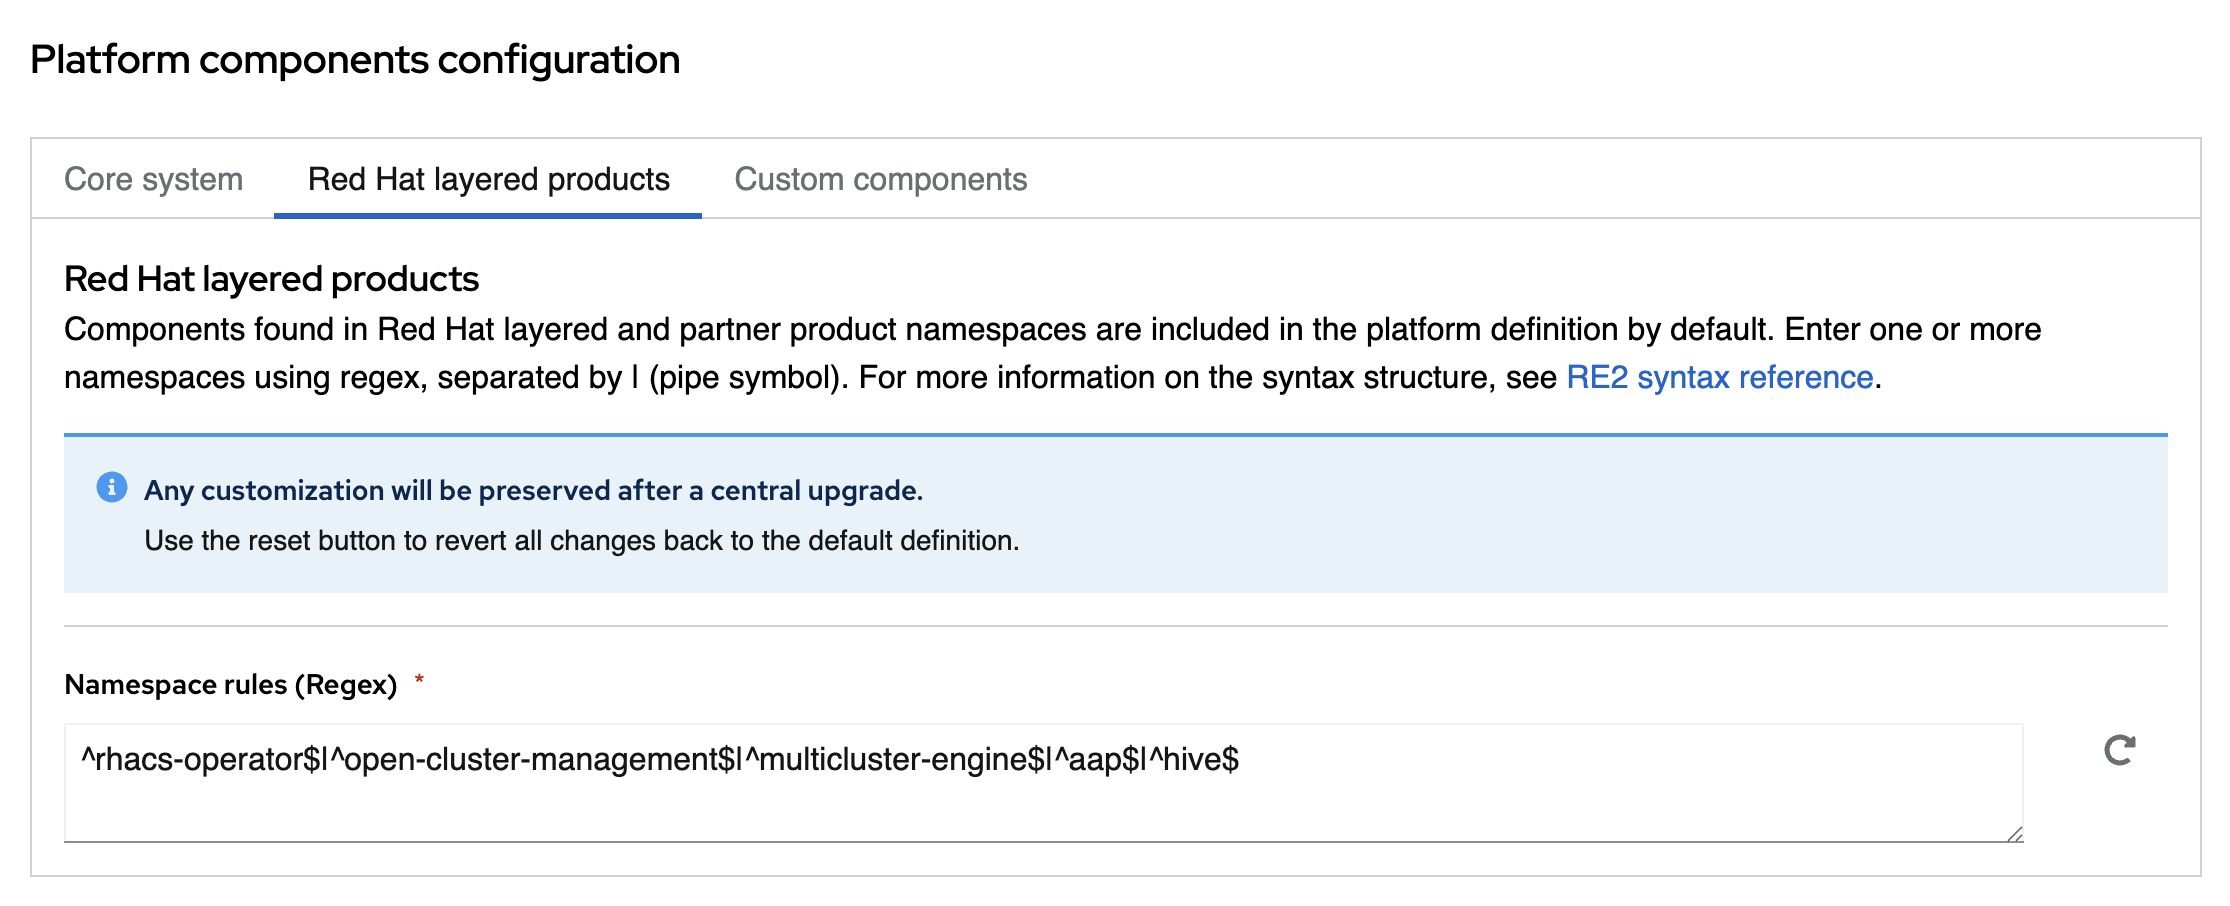
Task: Click the blue info icon in the alert
Action: click(111, 487)
